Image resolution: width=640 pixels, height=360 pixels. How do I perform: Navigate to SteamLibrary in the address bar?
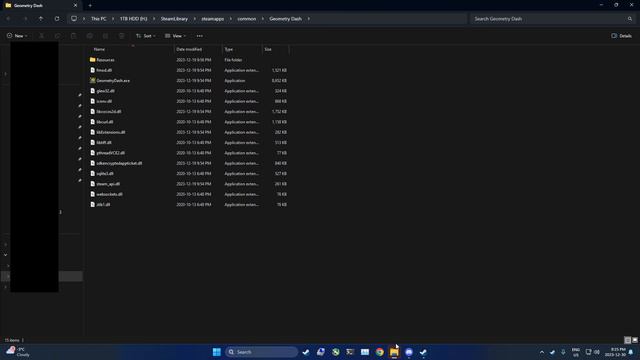174,19
